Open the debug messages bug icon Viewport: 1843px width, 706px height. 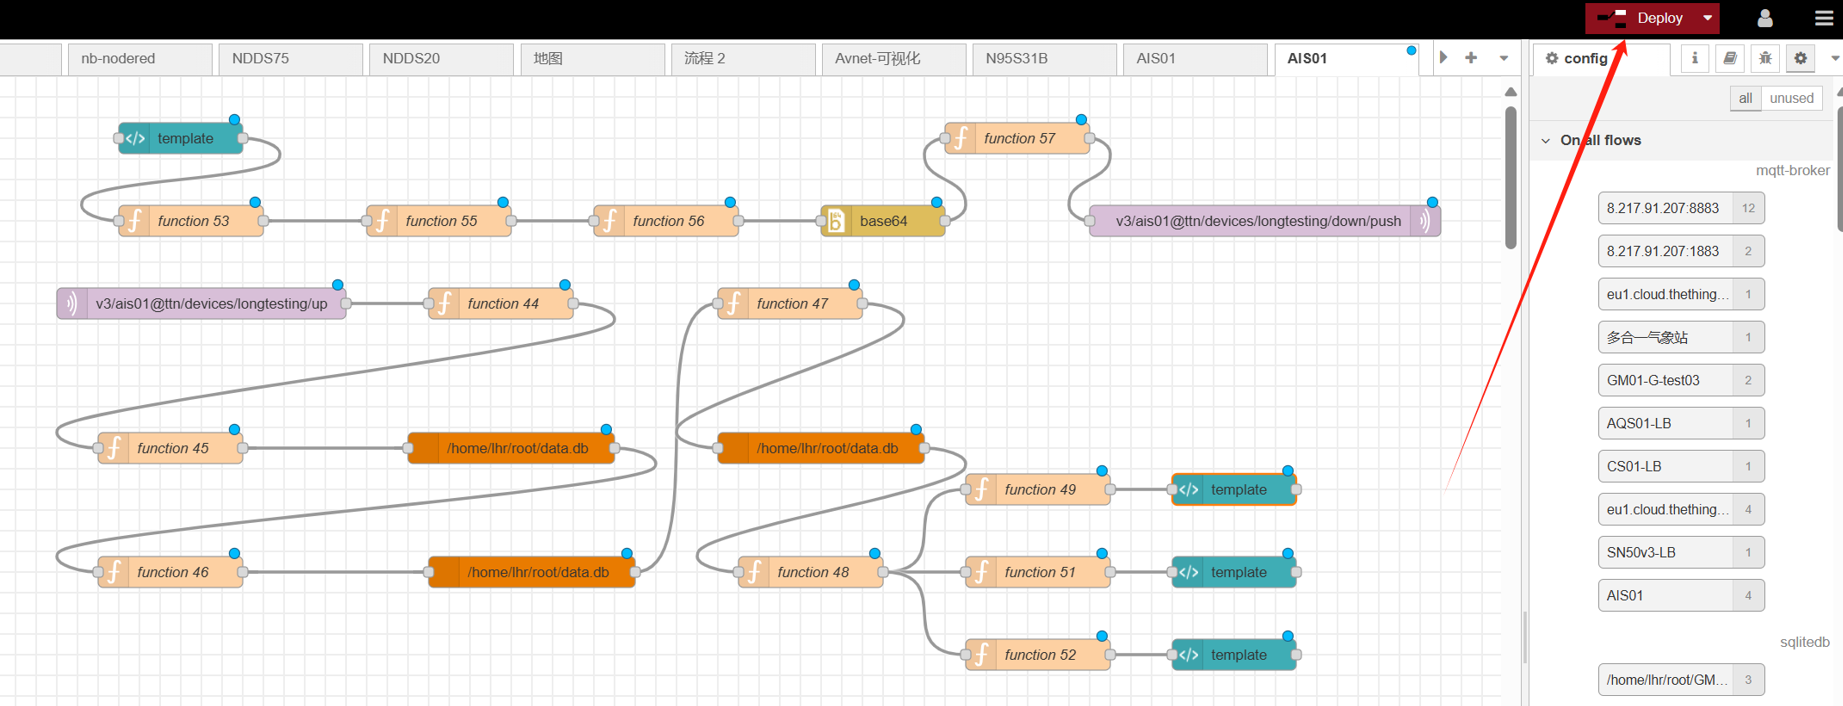[x=1765, y=58]
